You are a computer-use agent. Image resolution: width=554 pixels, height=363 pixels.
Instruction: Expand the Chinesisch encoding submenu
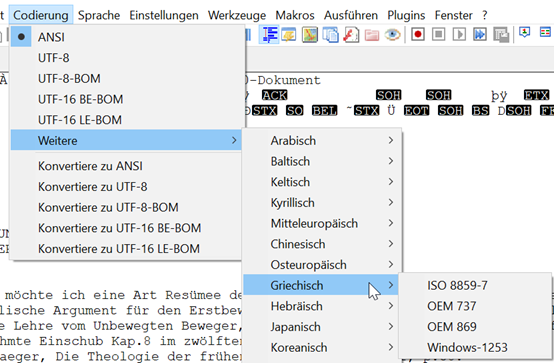(322, 244)
